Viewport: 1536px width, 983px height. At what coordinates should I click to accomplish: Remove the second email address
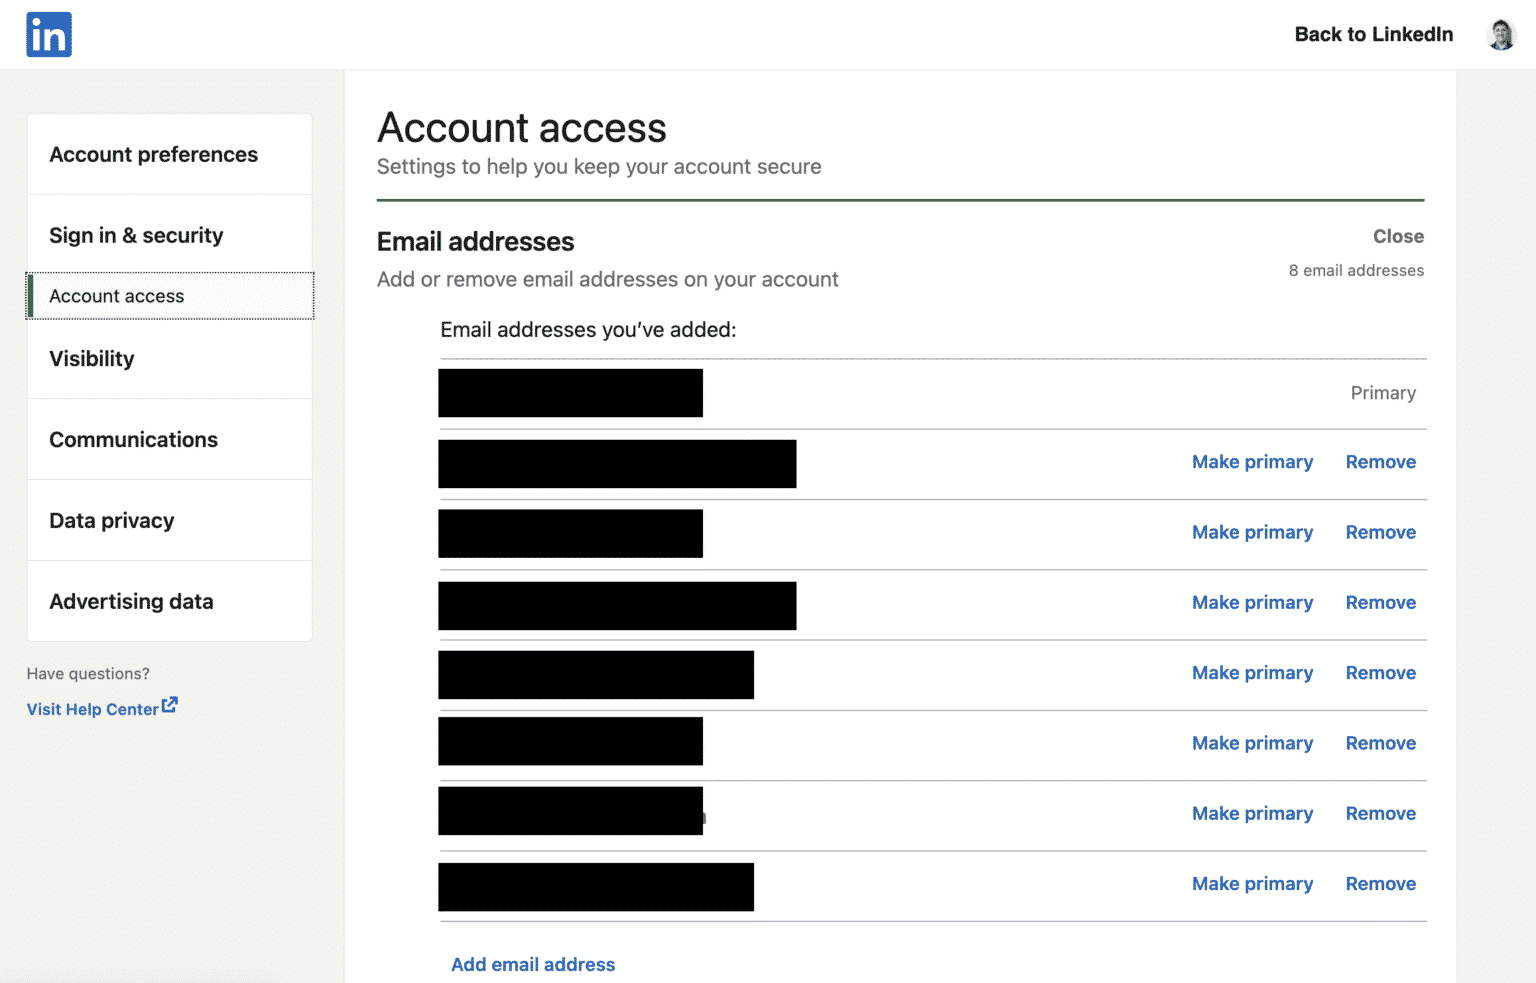(x=1380, y=461)
